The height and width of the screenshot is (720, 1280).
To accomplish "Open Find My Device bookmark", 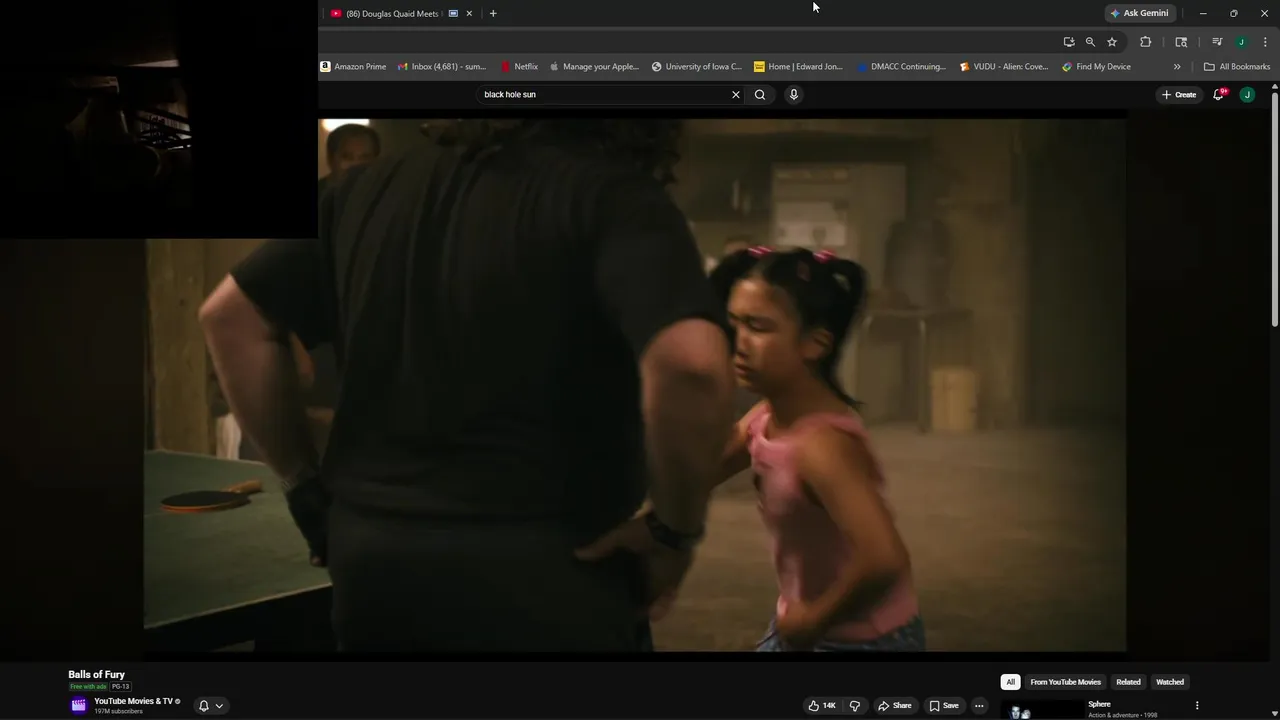I will [x=1096, y=67].
